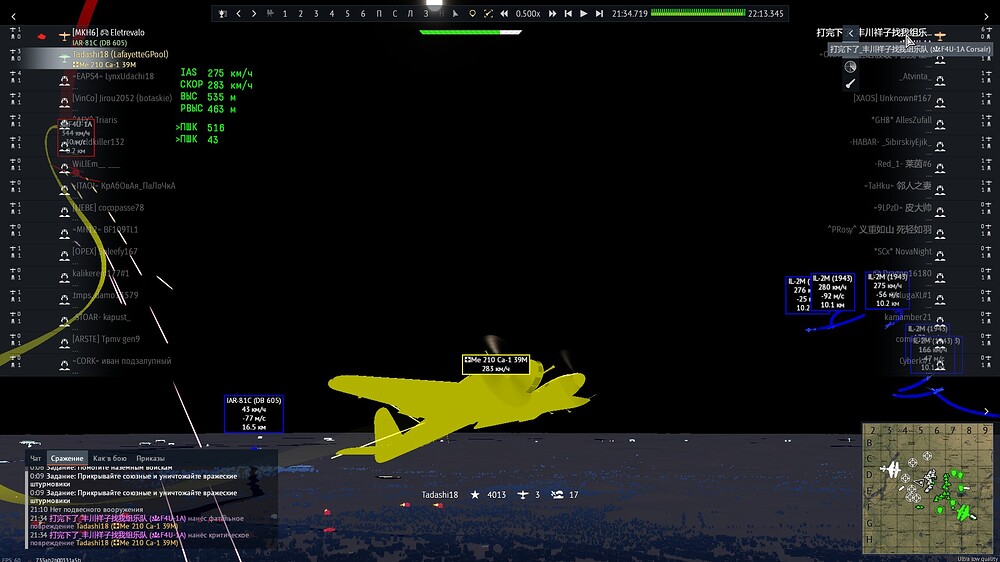Click the IAR-81C (DB 605) target marker
Screen dimensions: 1000x562
(x=254, y=413)
